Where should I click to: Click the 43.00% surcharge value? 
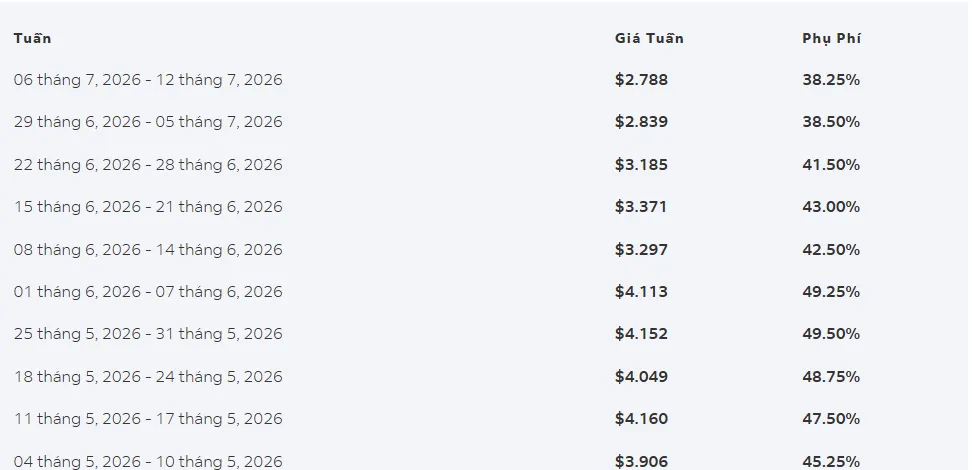click(x=831, y=206)
